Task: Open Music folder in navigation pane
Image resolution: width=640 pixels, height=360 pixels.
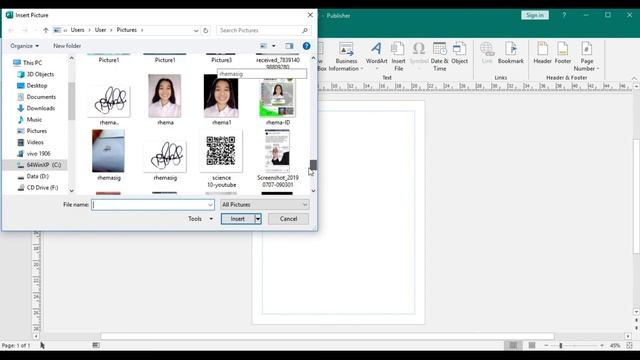Action: point(34,120)
